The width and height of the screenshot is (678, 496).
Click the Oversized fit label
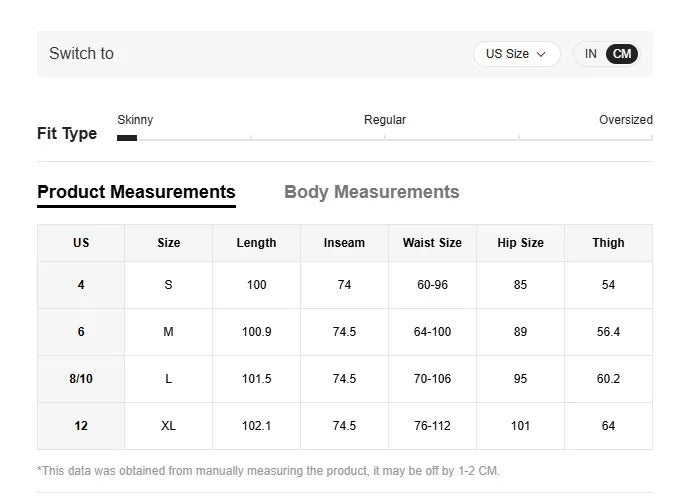626,120
